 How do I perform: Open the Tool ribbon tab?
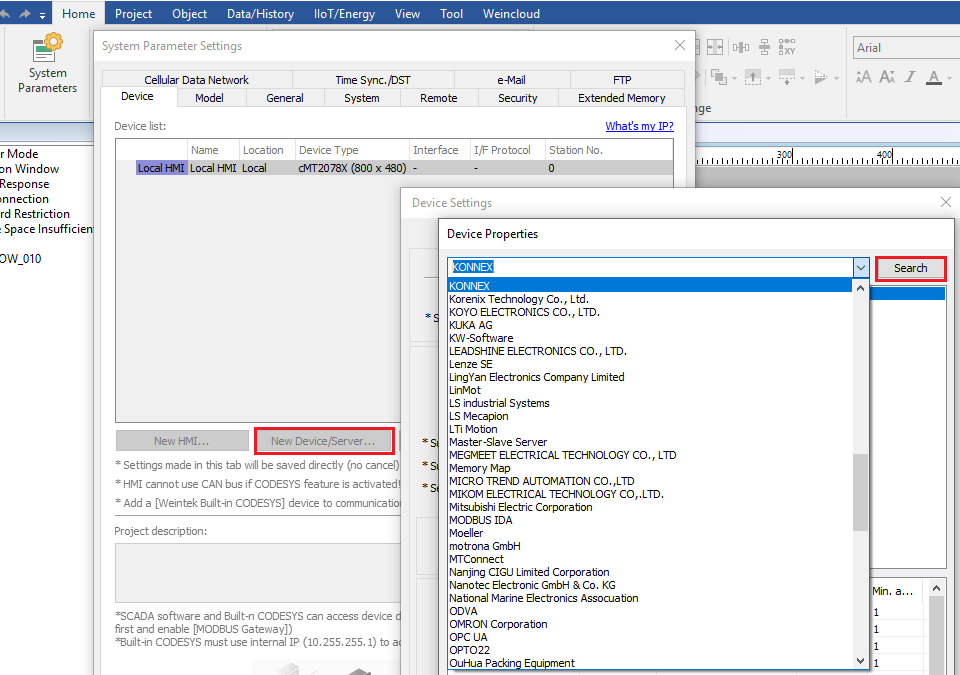[x=451, y=13]
